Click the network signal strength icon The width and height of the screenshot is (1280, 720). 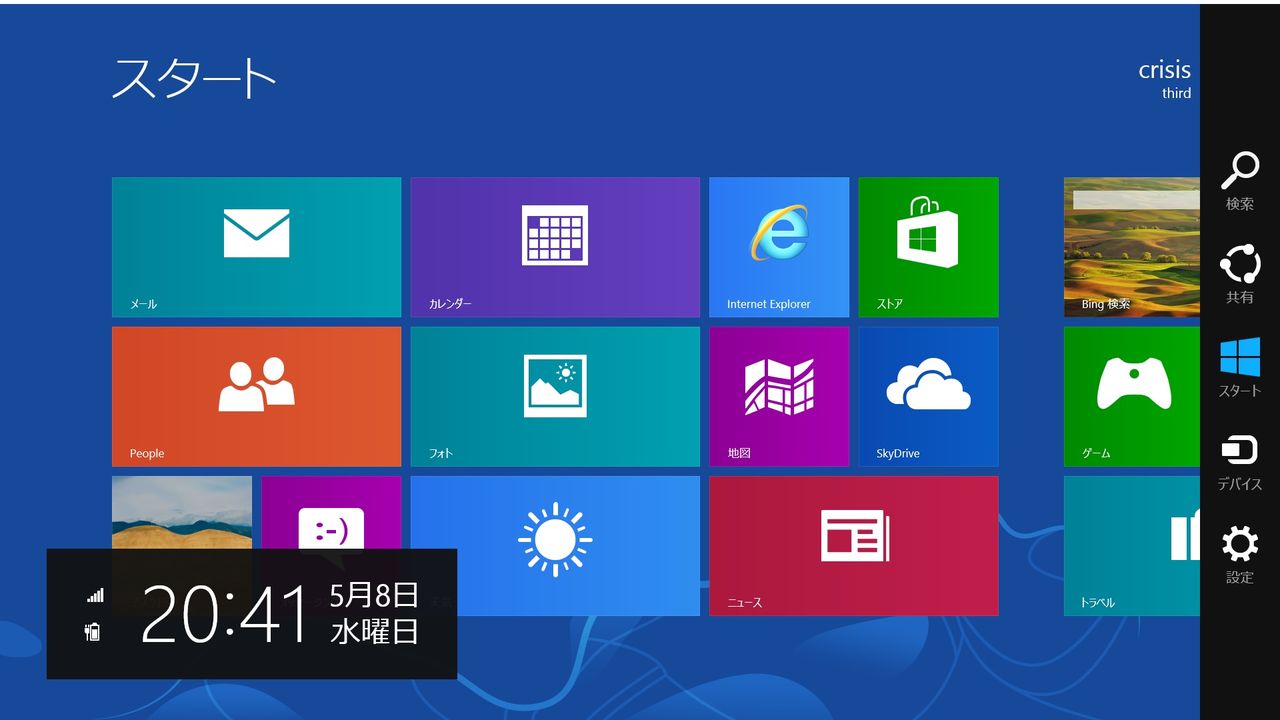[x=95, y=595]
